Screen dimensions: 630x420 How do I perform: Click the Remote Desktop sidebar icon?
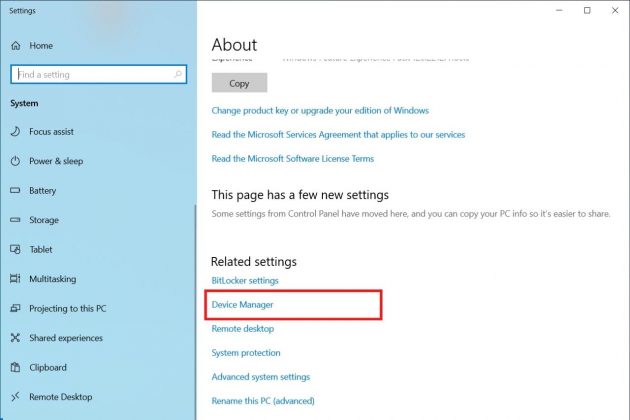(x=15, y=397)
